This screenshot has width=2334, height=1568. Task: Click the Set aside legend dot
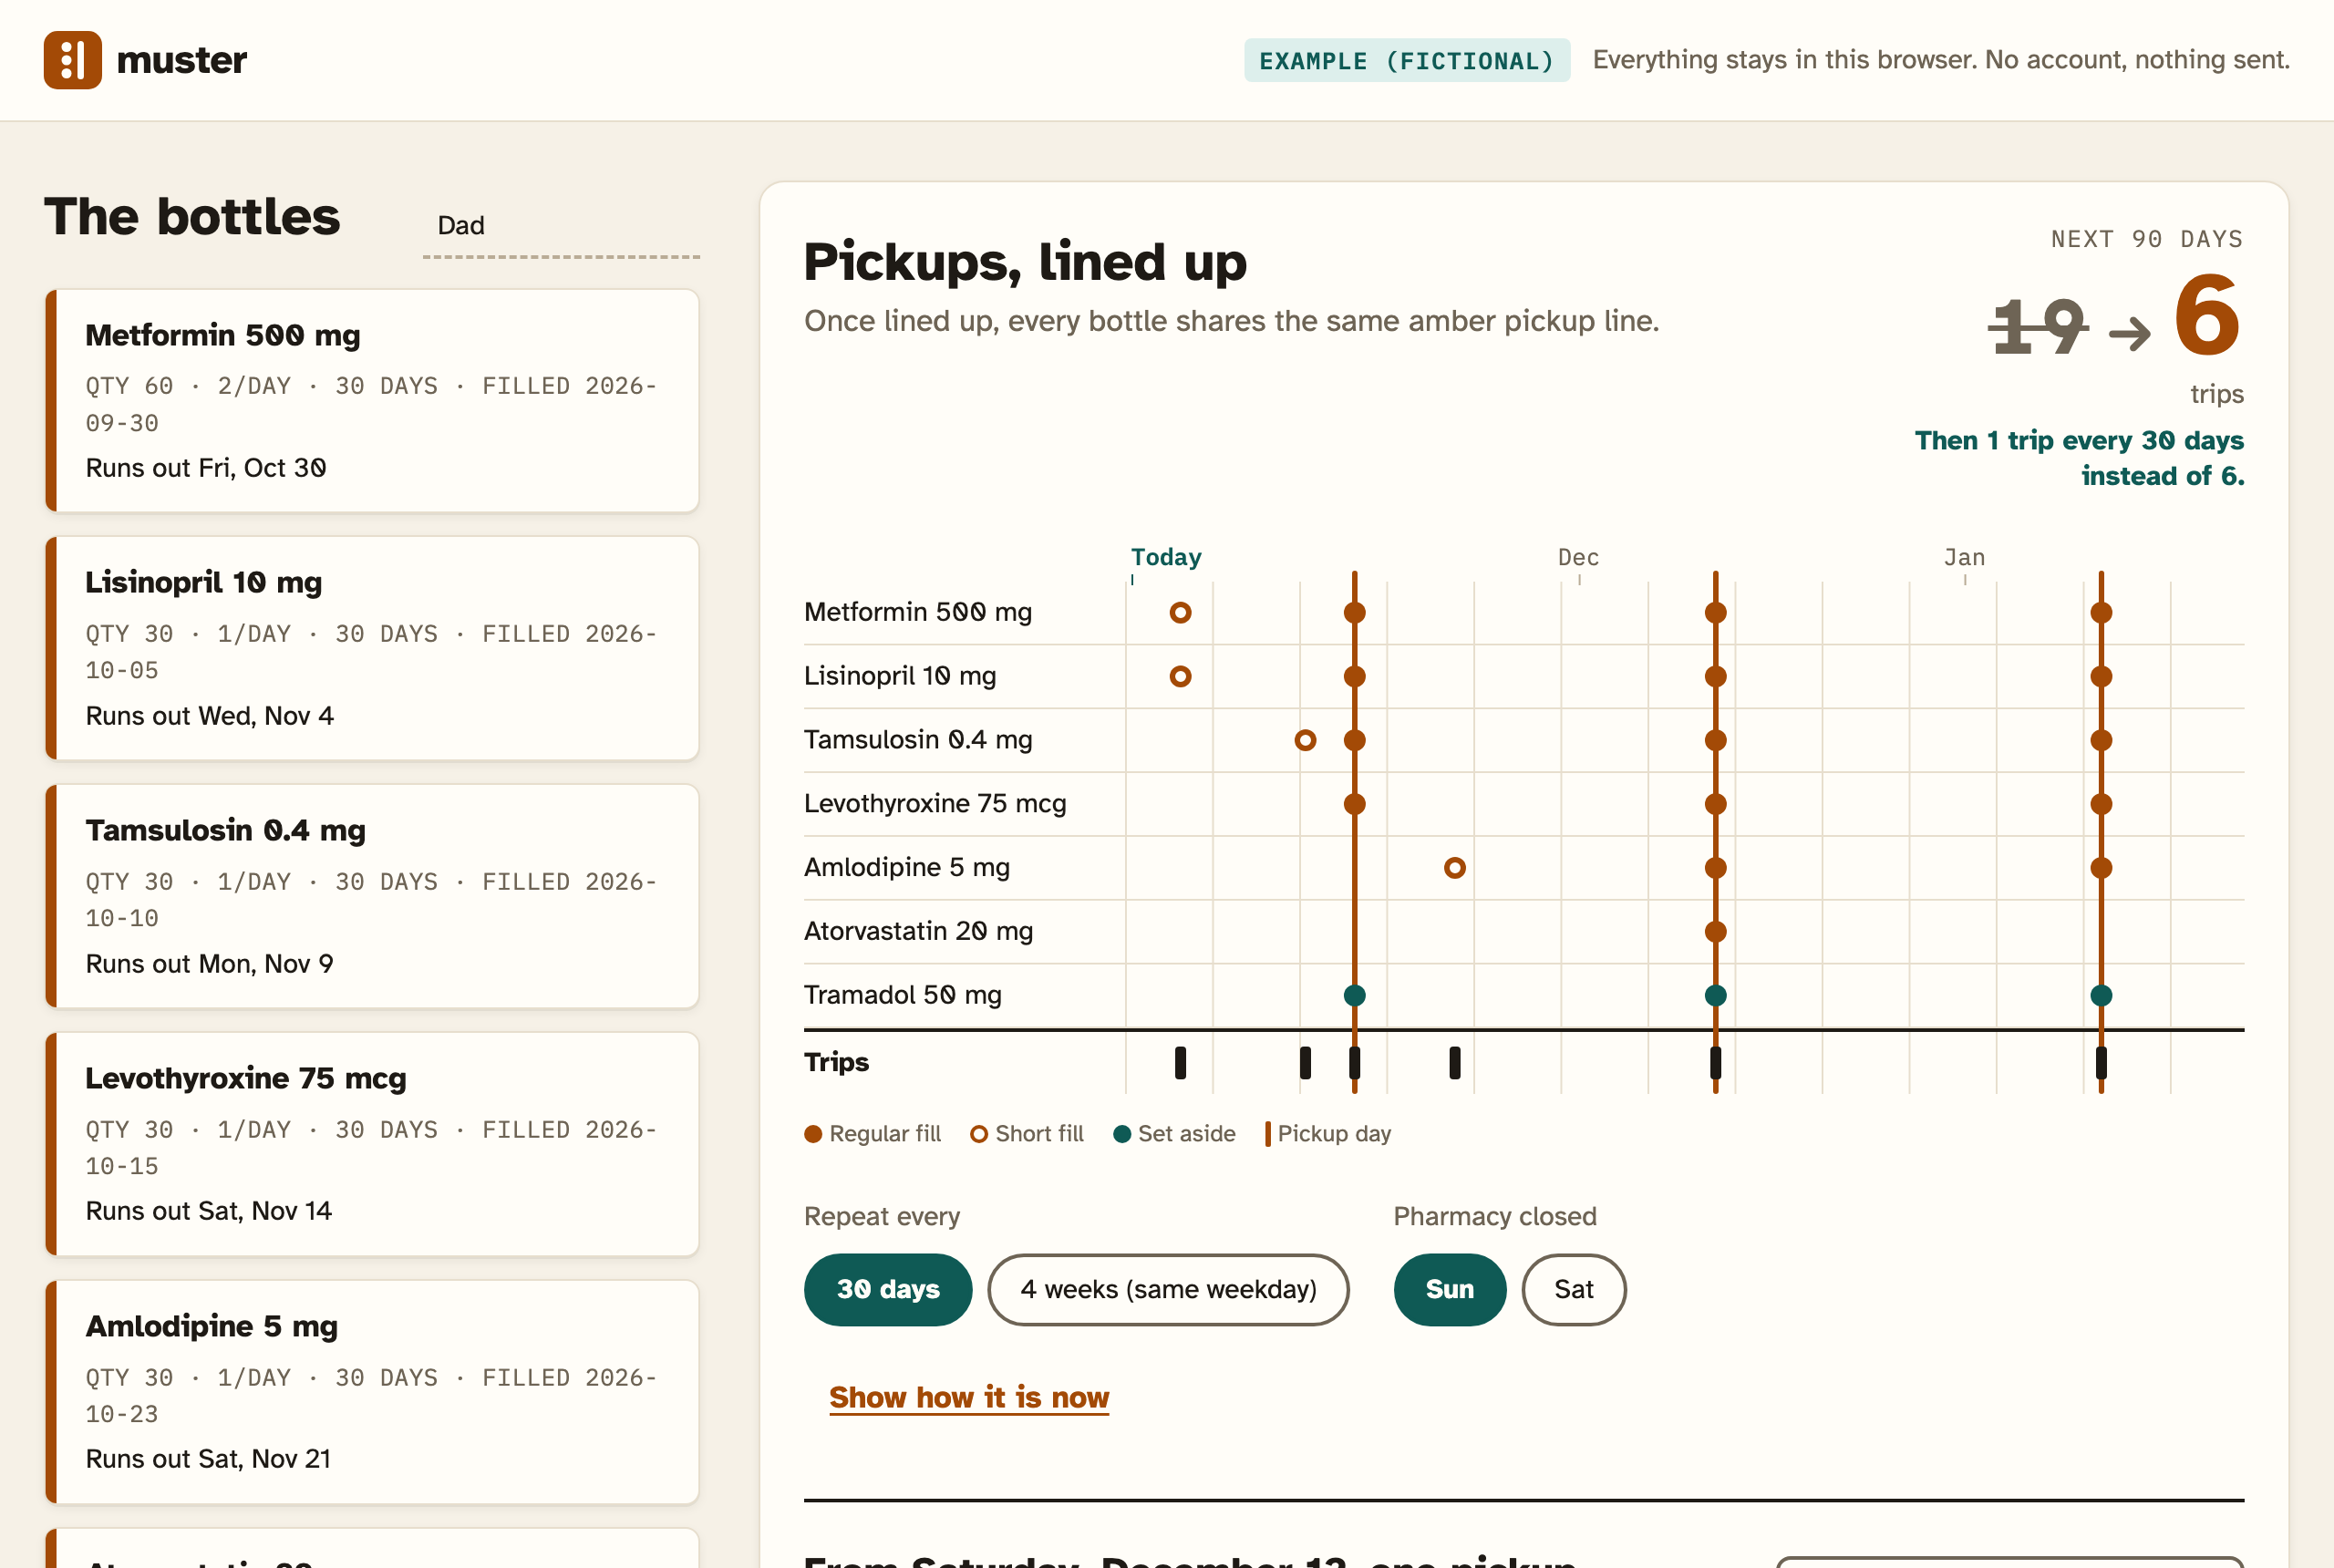click(1122, 1134)
